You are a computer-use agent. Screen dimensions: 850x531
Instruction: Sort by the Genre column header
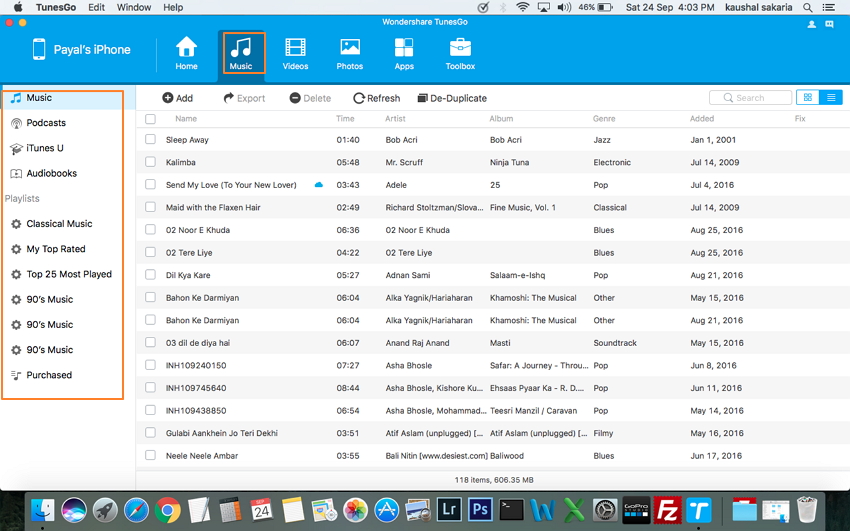(x=604, y=119)
